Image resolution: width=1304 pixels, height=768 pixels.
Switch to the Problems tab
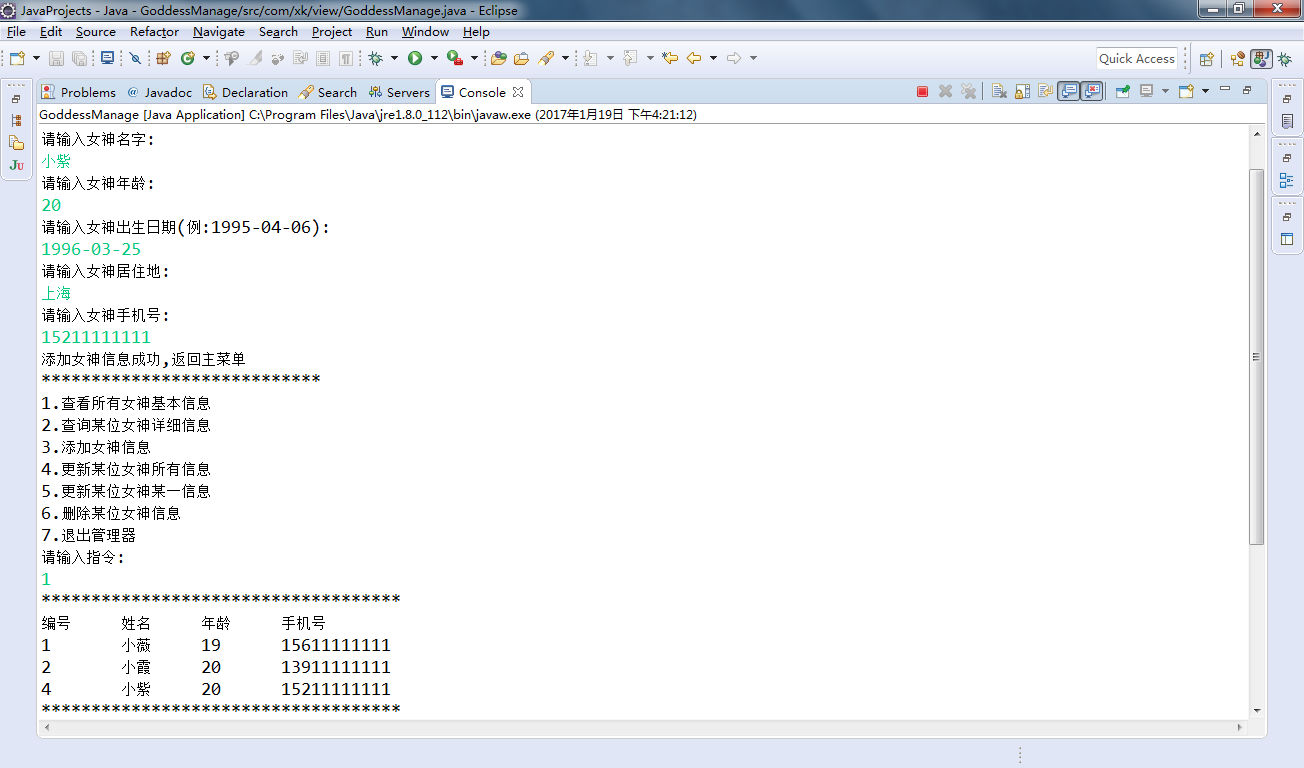[x=79, y=92]
